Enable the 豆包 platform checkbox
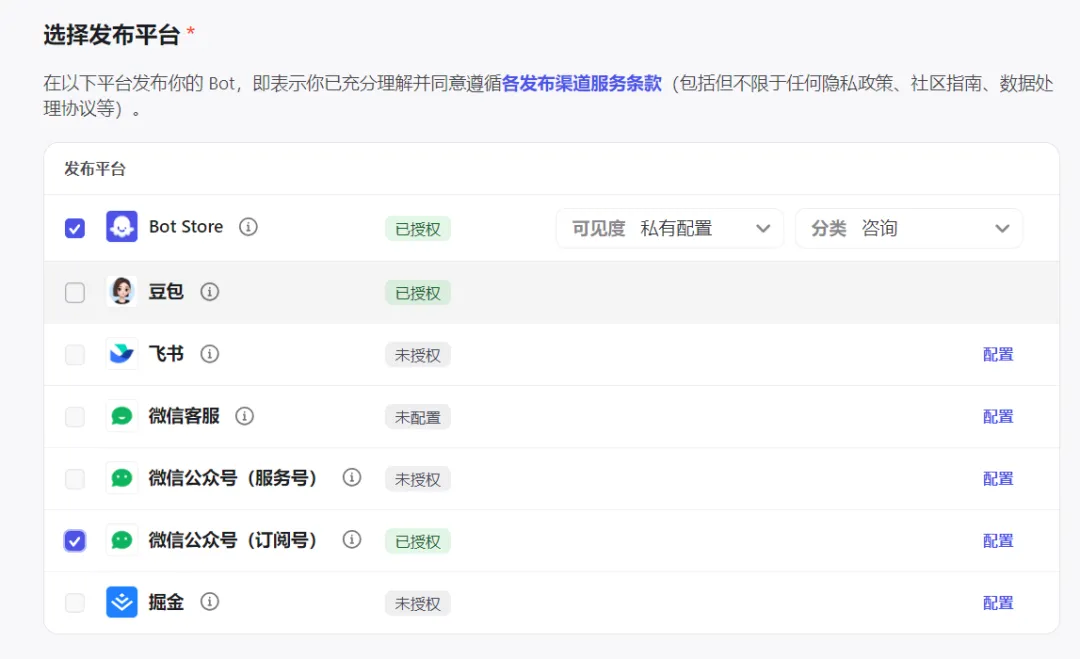This screenshot has height=659, width=1080. 75,293
